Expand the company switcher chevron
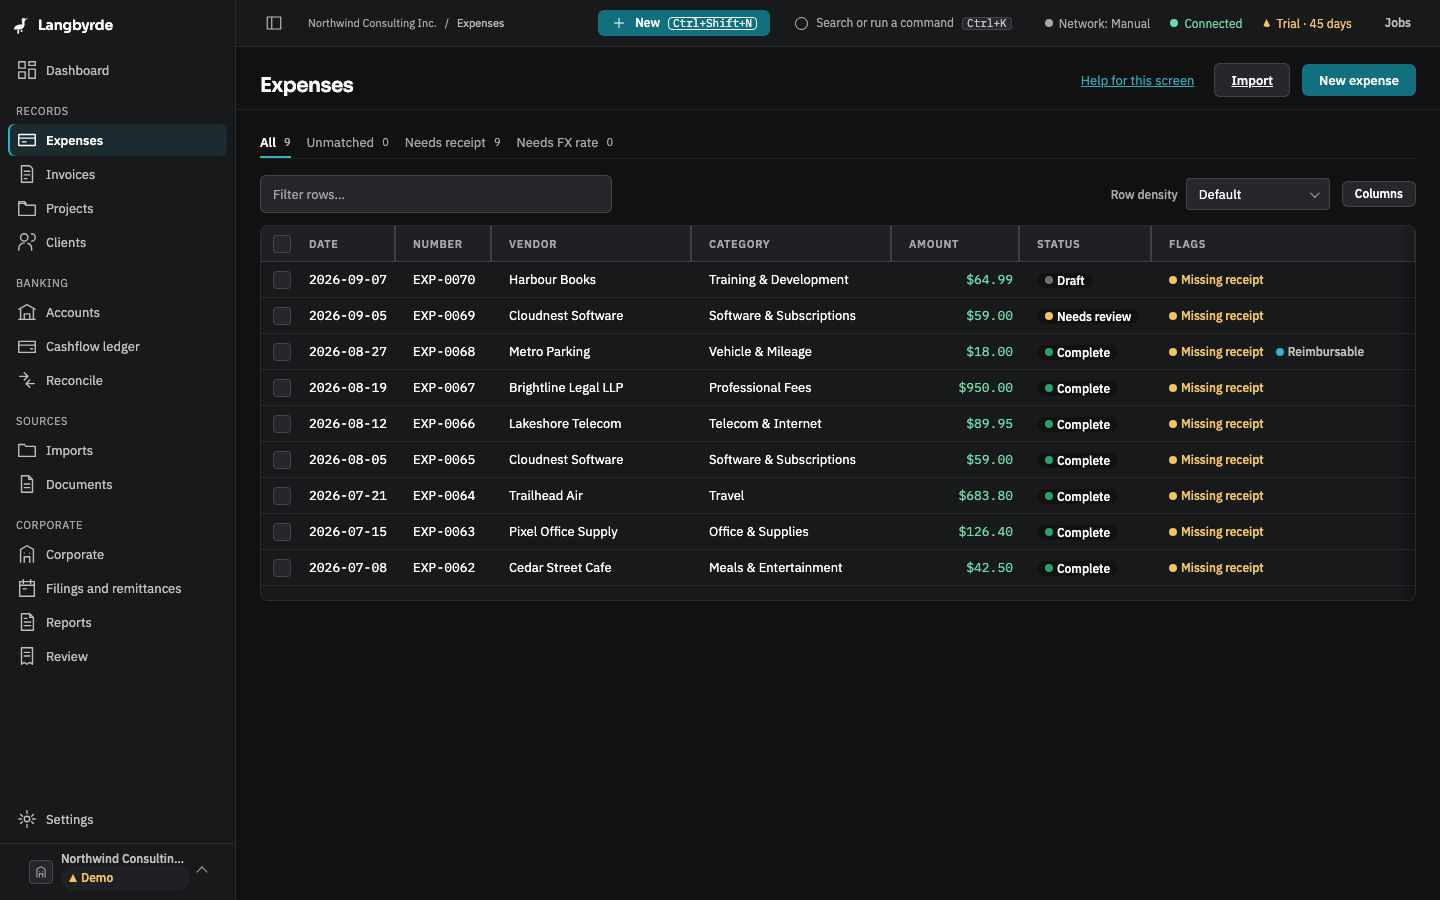This screenshot has width=1440, height=900. coord(202,870)
